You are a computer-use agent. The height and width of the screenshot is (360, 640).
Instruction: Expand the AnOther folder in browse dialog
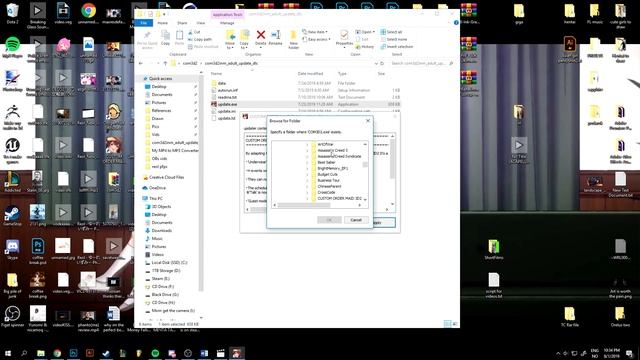pos(307,144)
